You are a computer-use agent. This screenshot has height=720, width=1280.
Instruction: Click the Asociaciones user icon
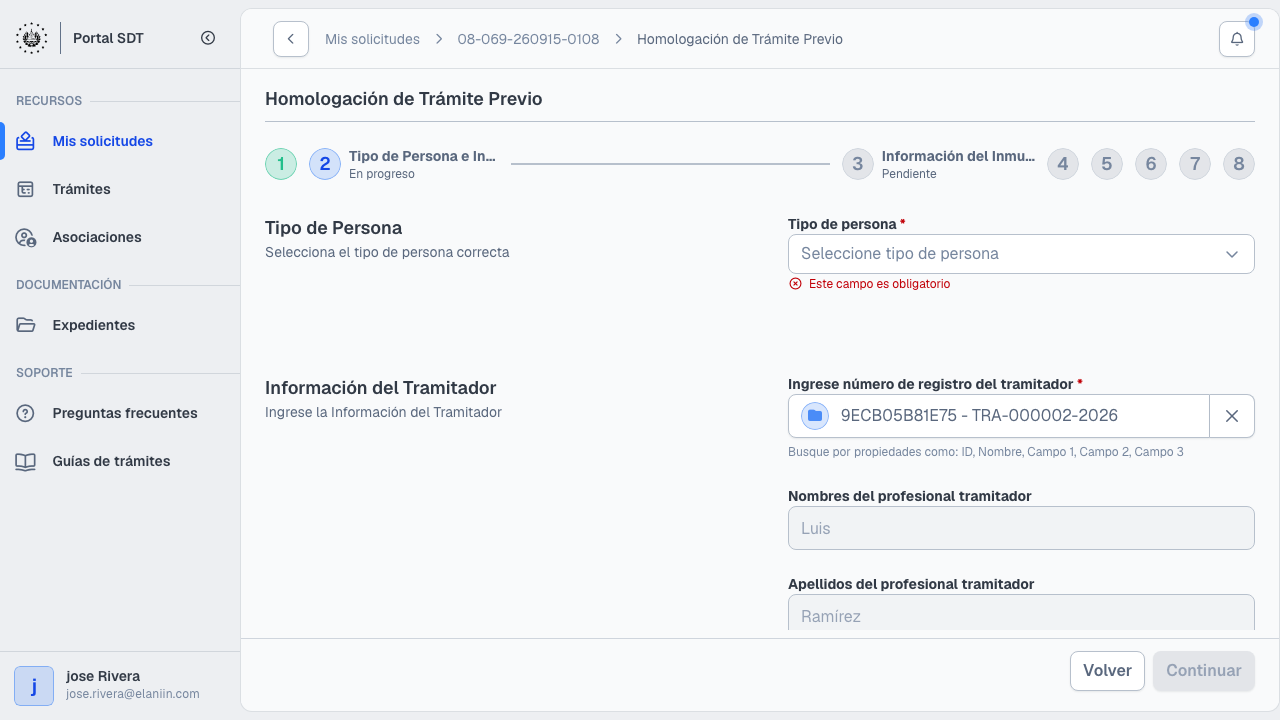pyautogui.click(x=26, y=237)
